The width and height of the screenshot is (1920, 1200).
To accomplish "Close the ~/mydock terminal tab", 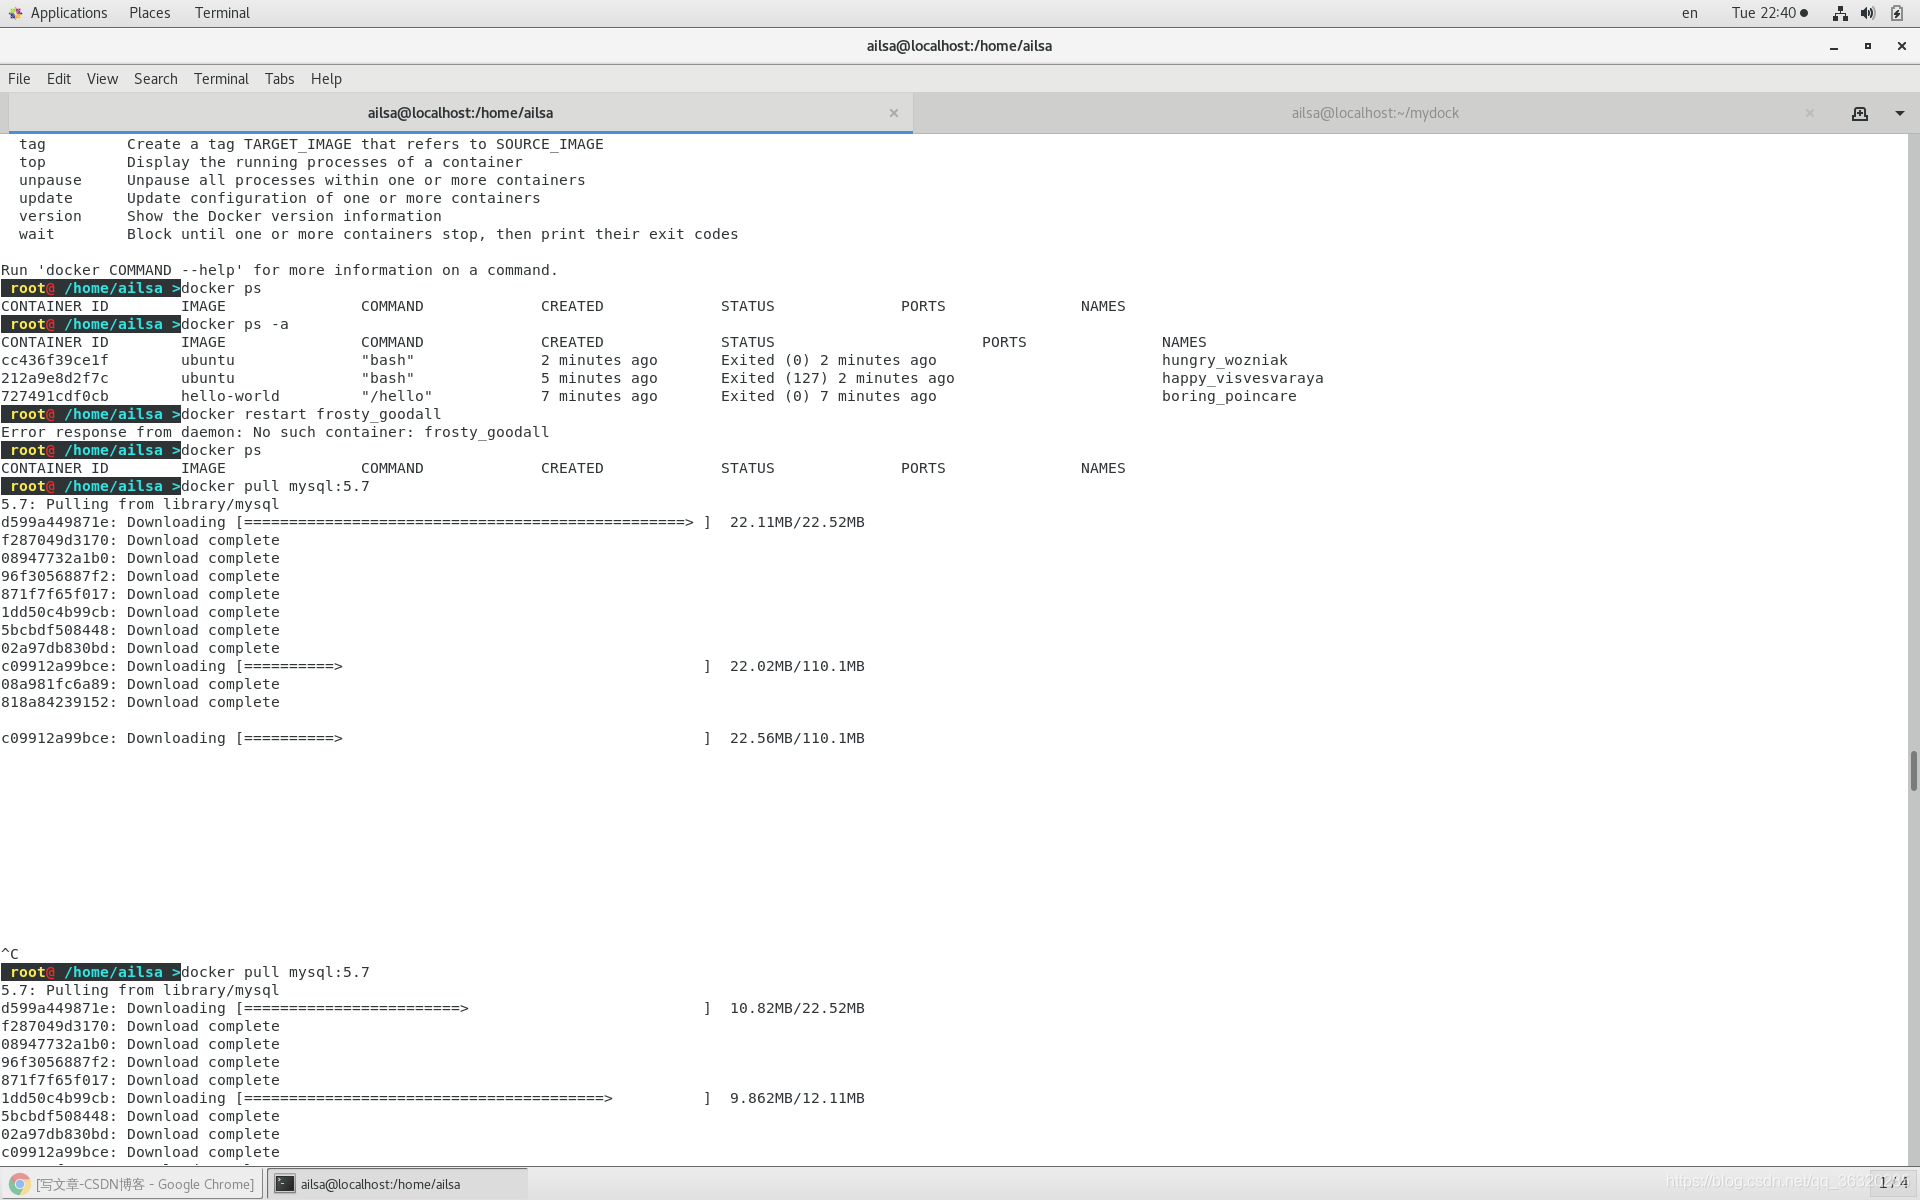I will 1810,114.
